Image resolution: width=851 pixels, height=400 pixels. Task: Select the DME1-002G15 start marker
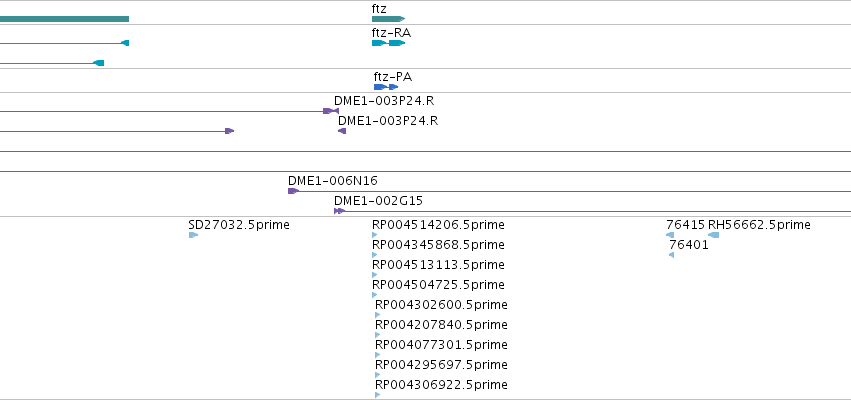pos(339,211)
